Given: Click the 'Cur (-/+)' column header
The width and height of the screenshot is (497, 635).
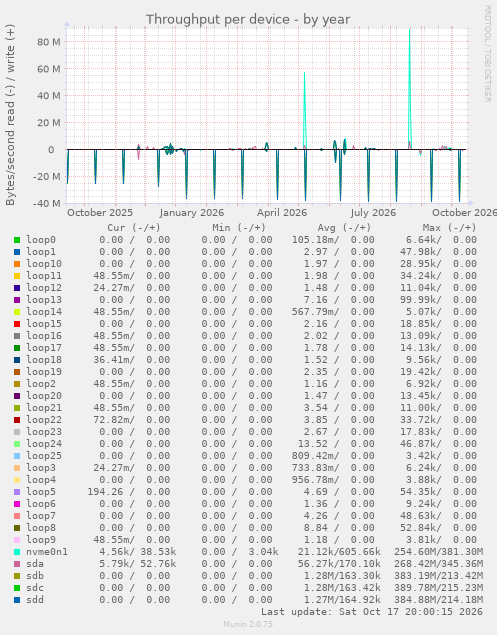Looking at the screenshot, I should (x=134, y=228).
